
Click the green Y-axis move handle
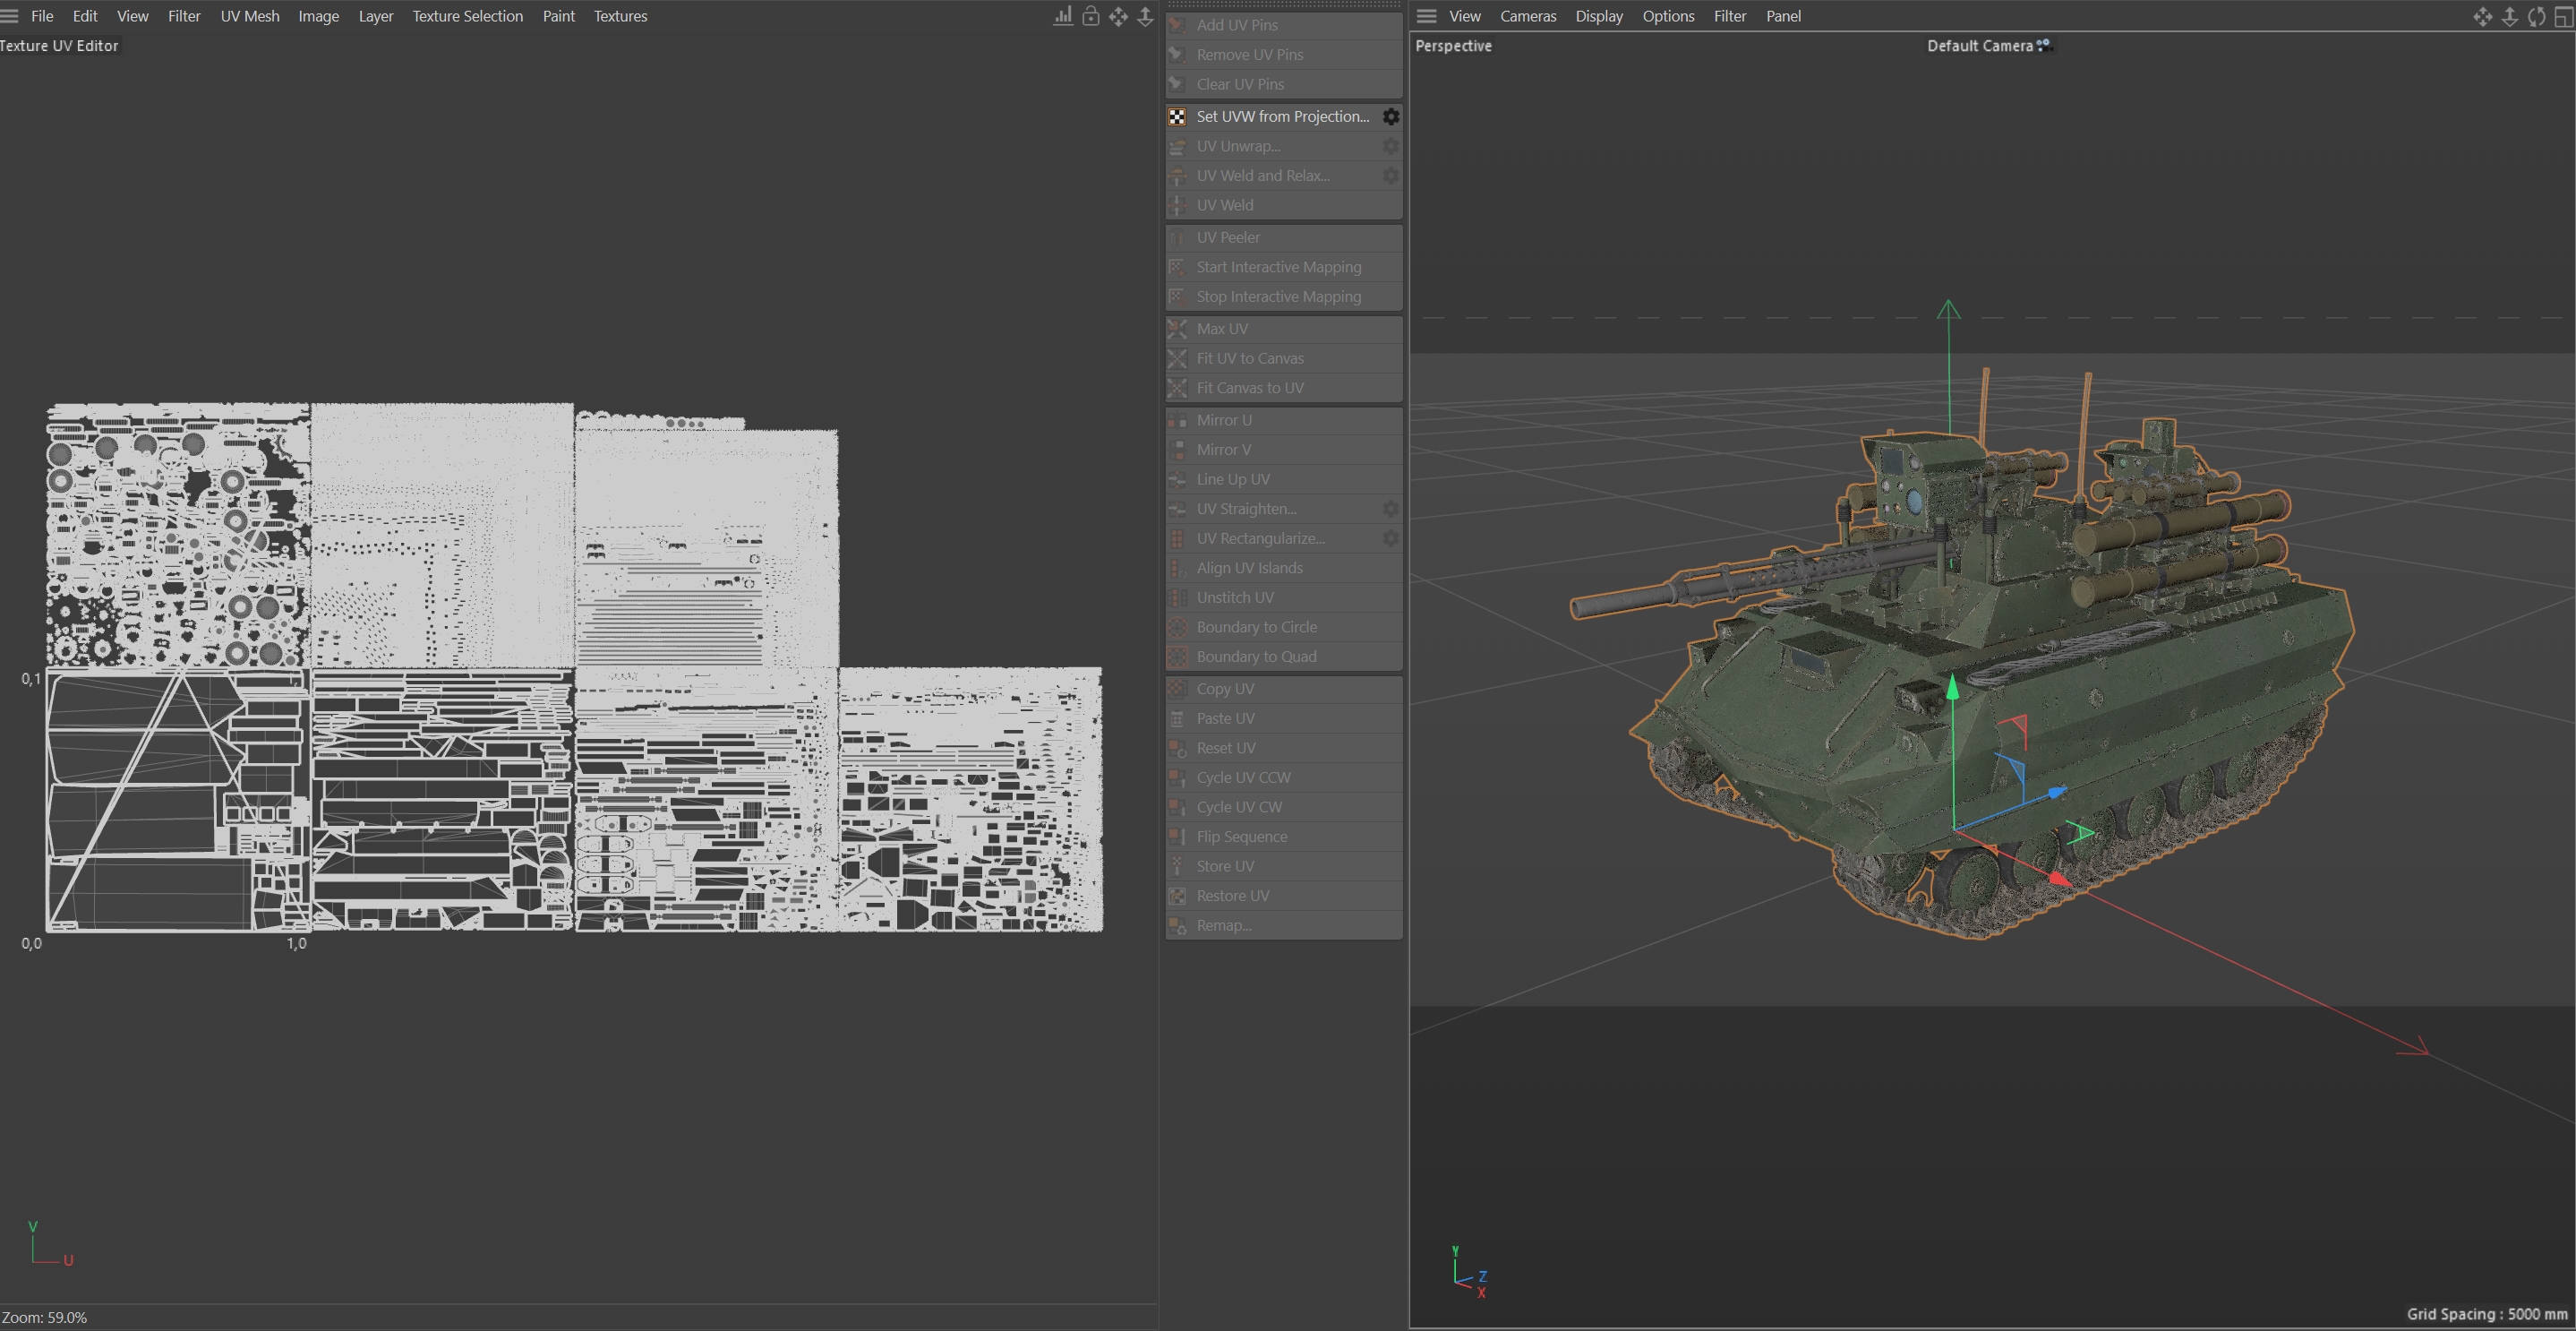1952,688
